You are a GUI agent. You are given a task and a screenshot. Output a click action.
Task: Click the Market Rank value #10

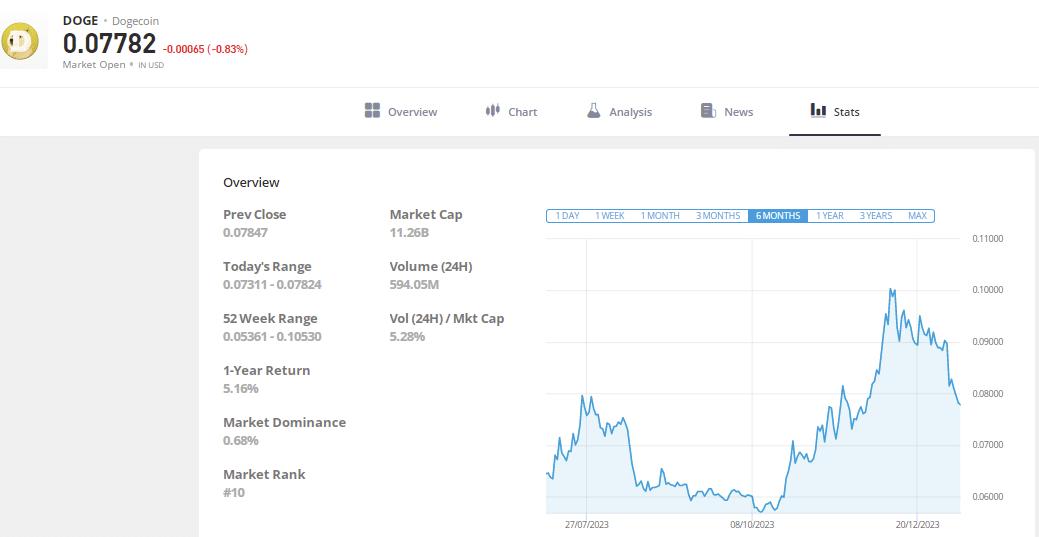coord(234,493)
